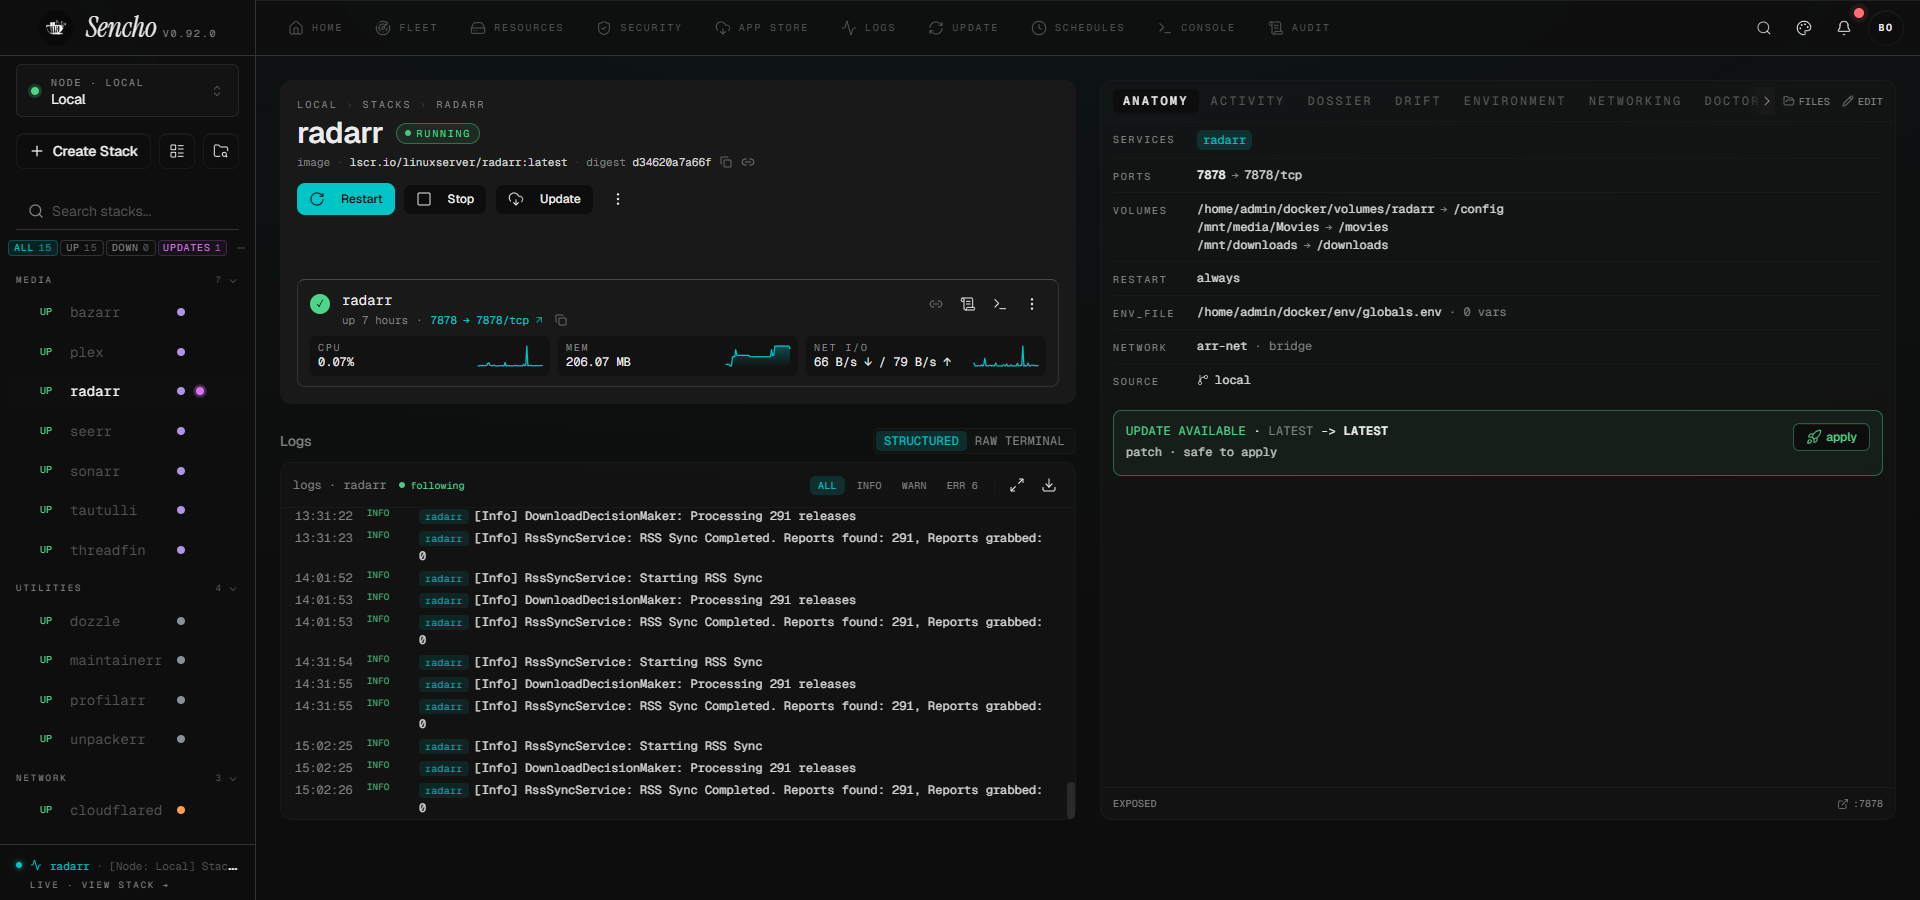
Task: Filter logs to ERR 6 entries
Action: [962, 486]
